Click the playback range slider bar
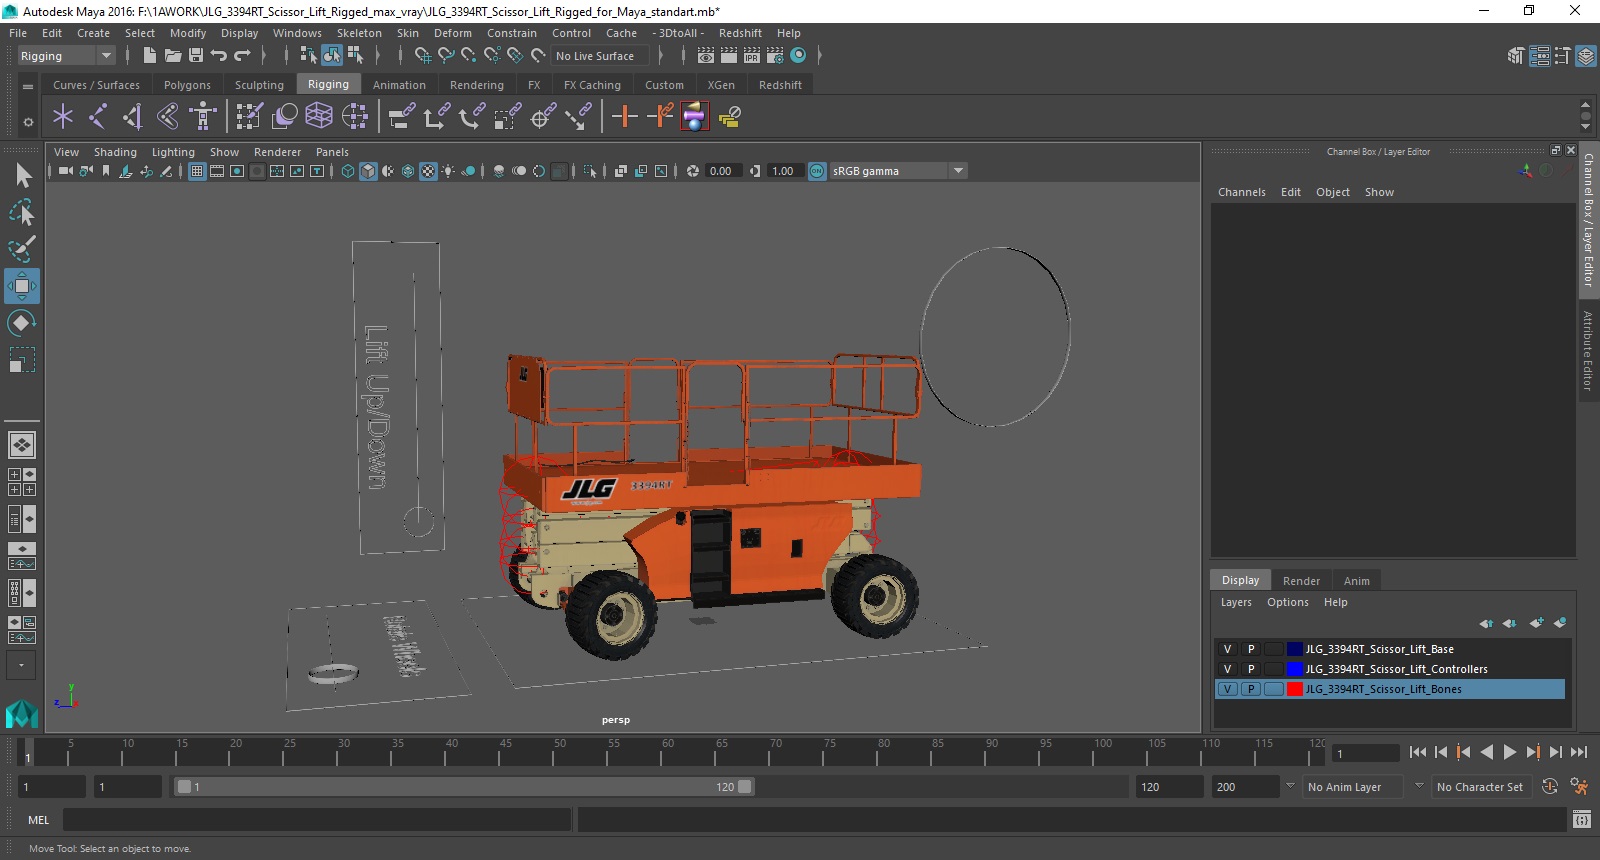 click(x=465, y=787)
